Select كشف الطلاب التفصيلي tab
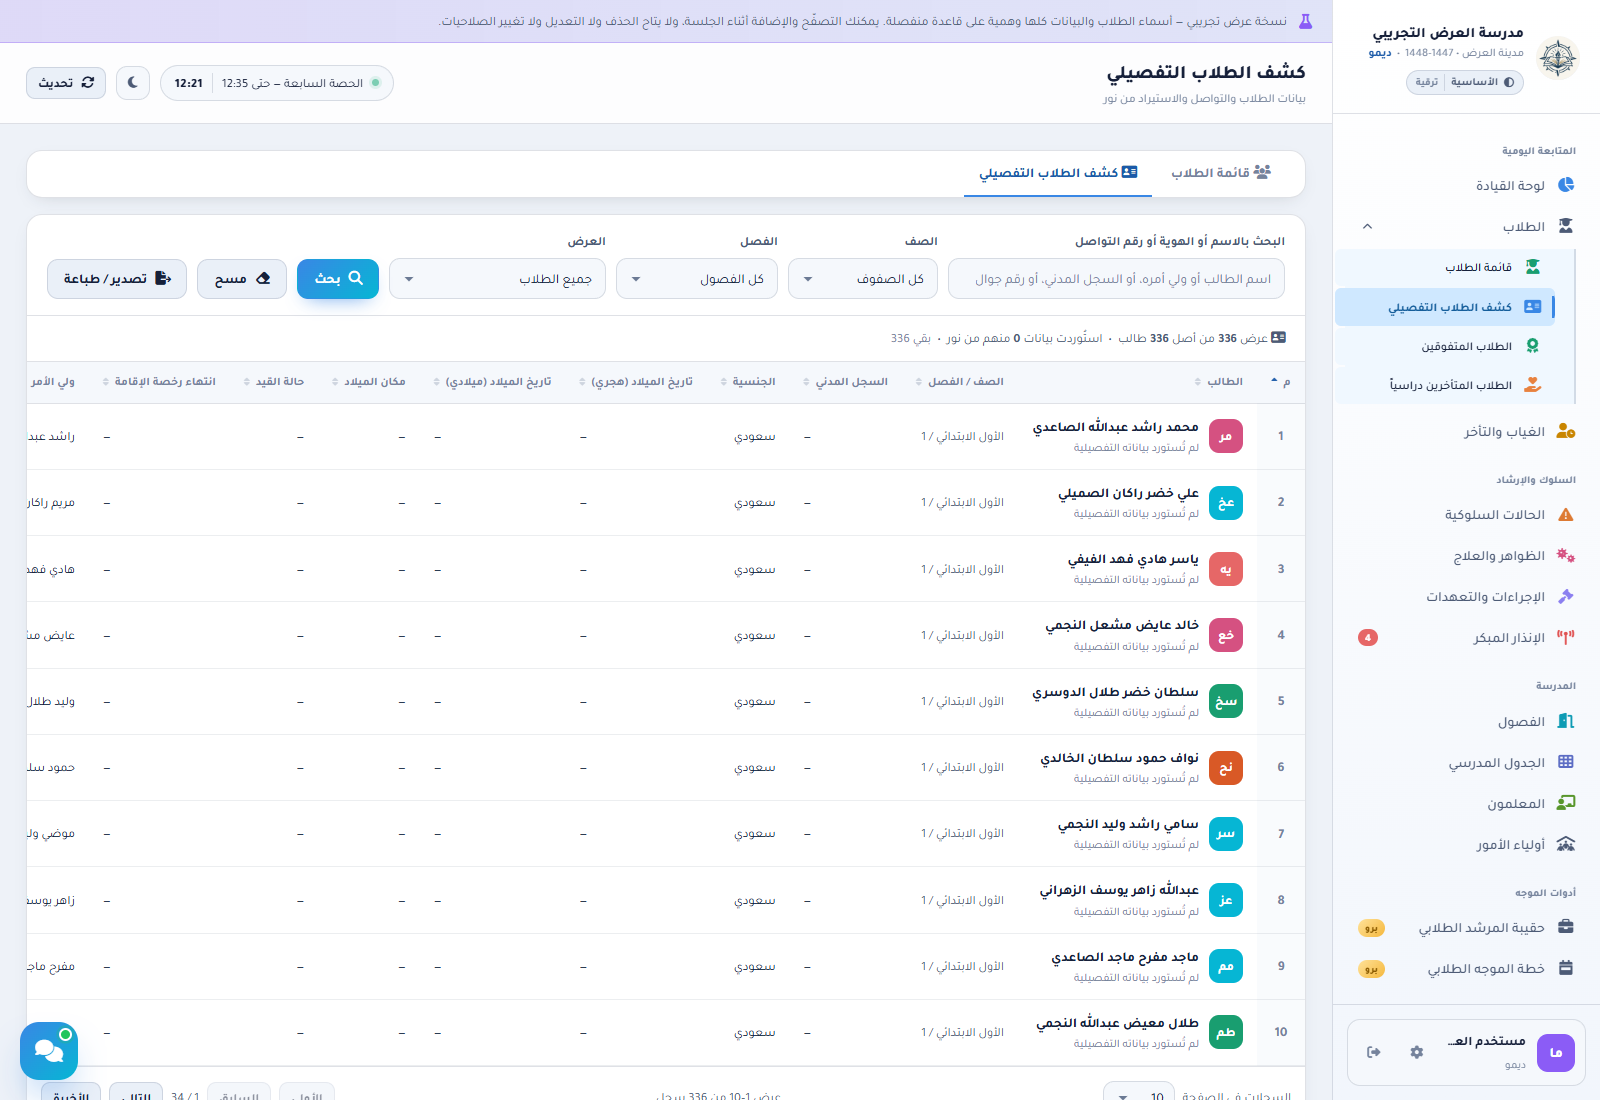Screen dimensions: 1600x1100 coord(1058,173)
